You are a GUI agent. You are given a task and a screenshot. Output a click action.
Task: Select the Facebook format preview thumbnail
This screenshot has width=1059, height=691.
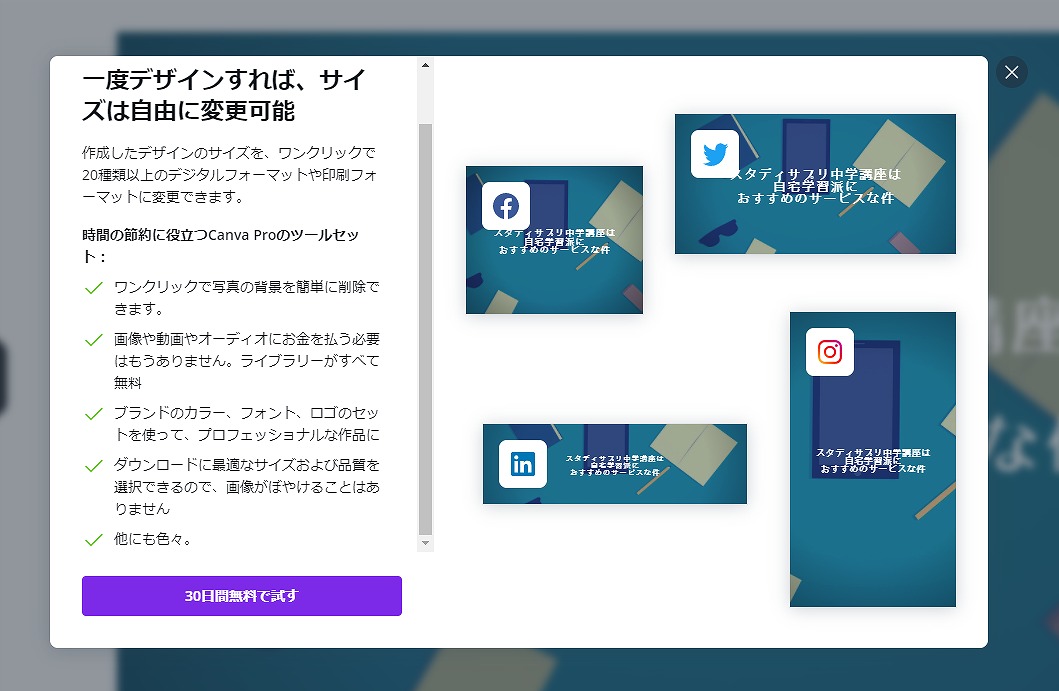tap(554, 240)
